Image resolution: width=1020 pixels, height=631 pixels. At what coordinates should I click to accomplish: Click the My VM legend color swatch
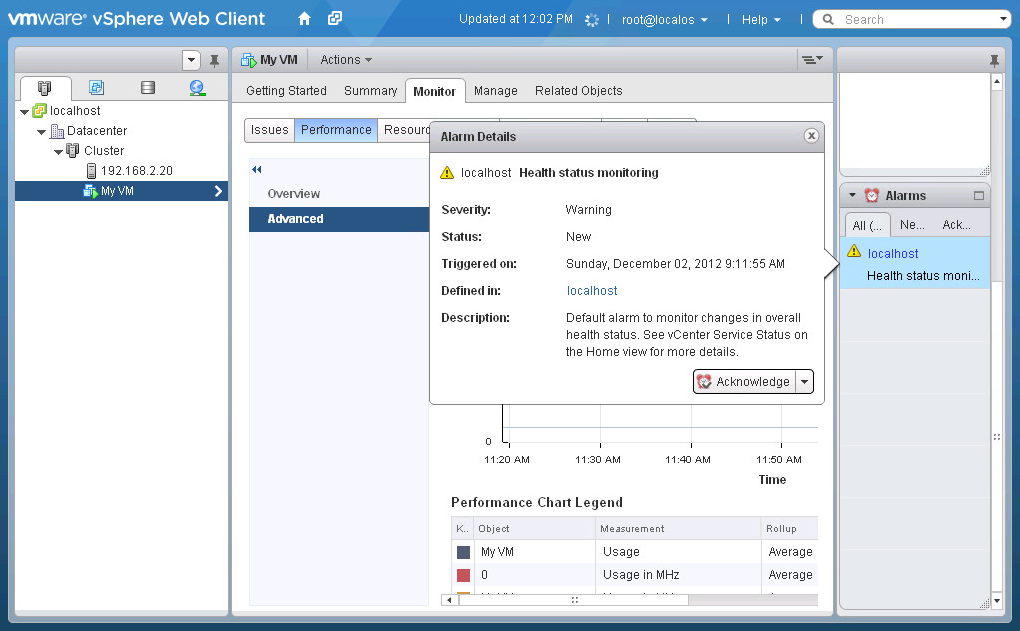(463, 552)
